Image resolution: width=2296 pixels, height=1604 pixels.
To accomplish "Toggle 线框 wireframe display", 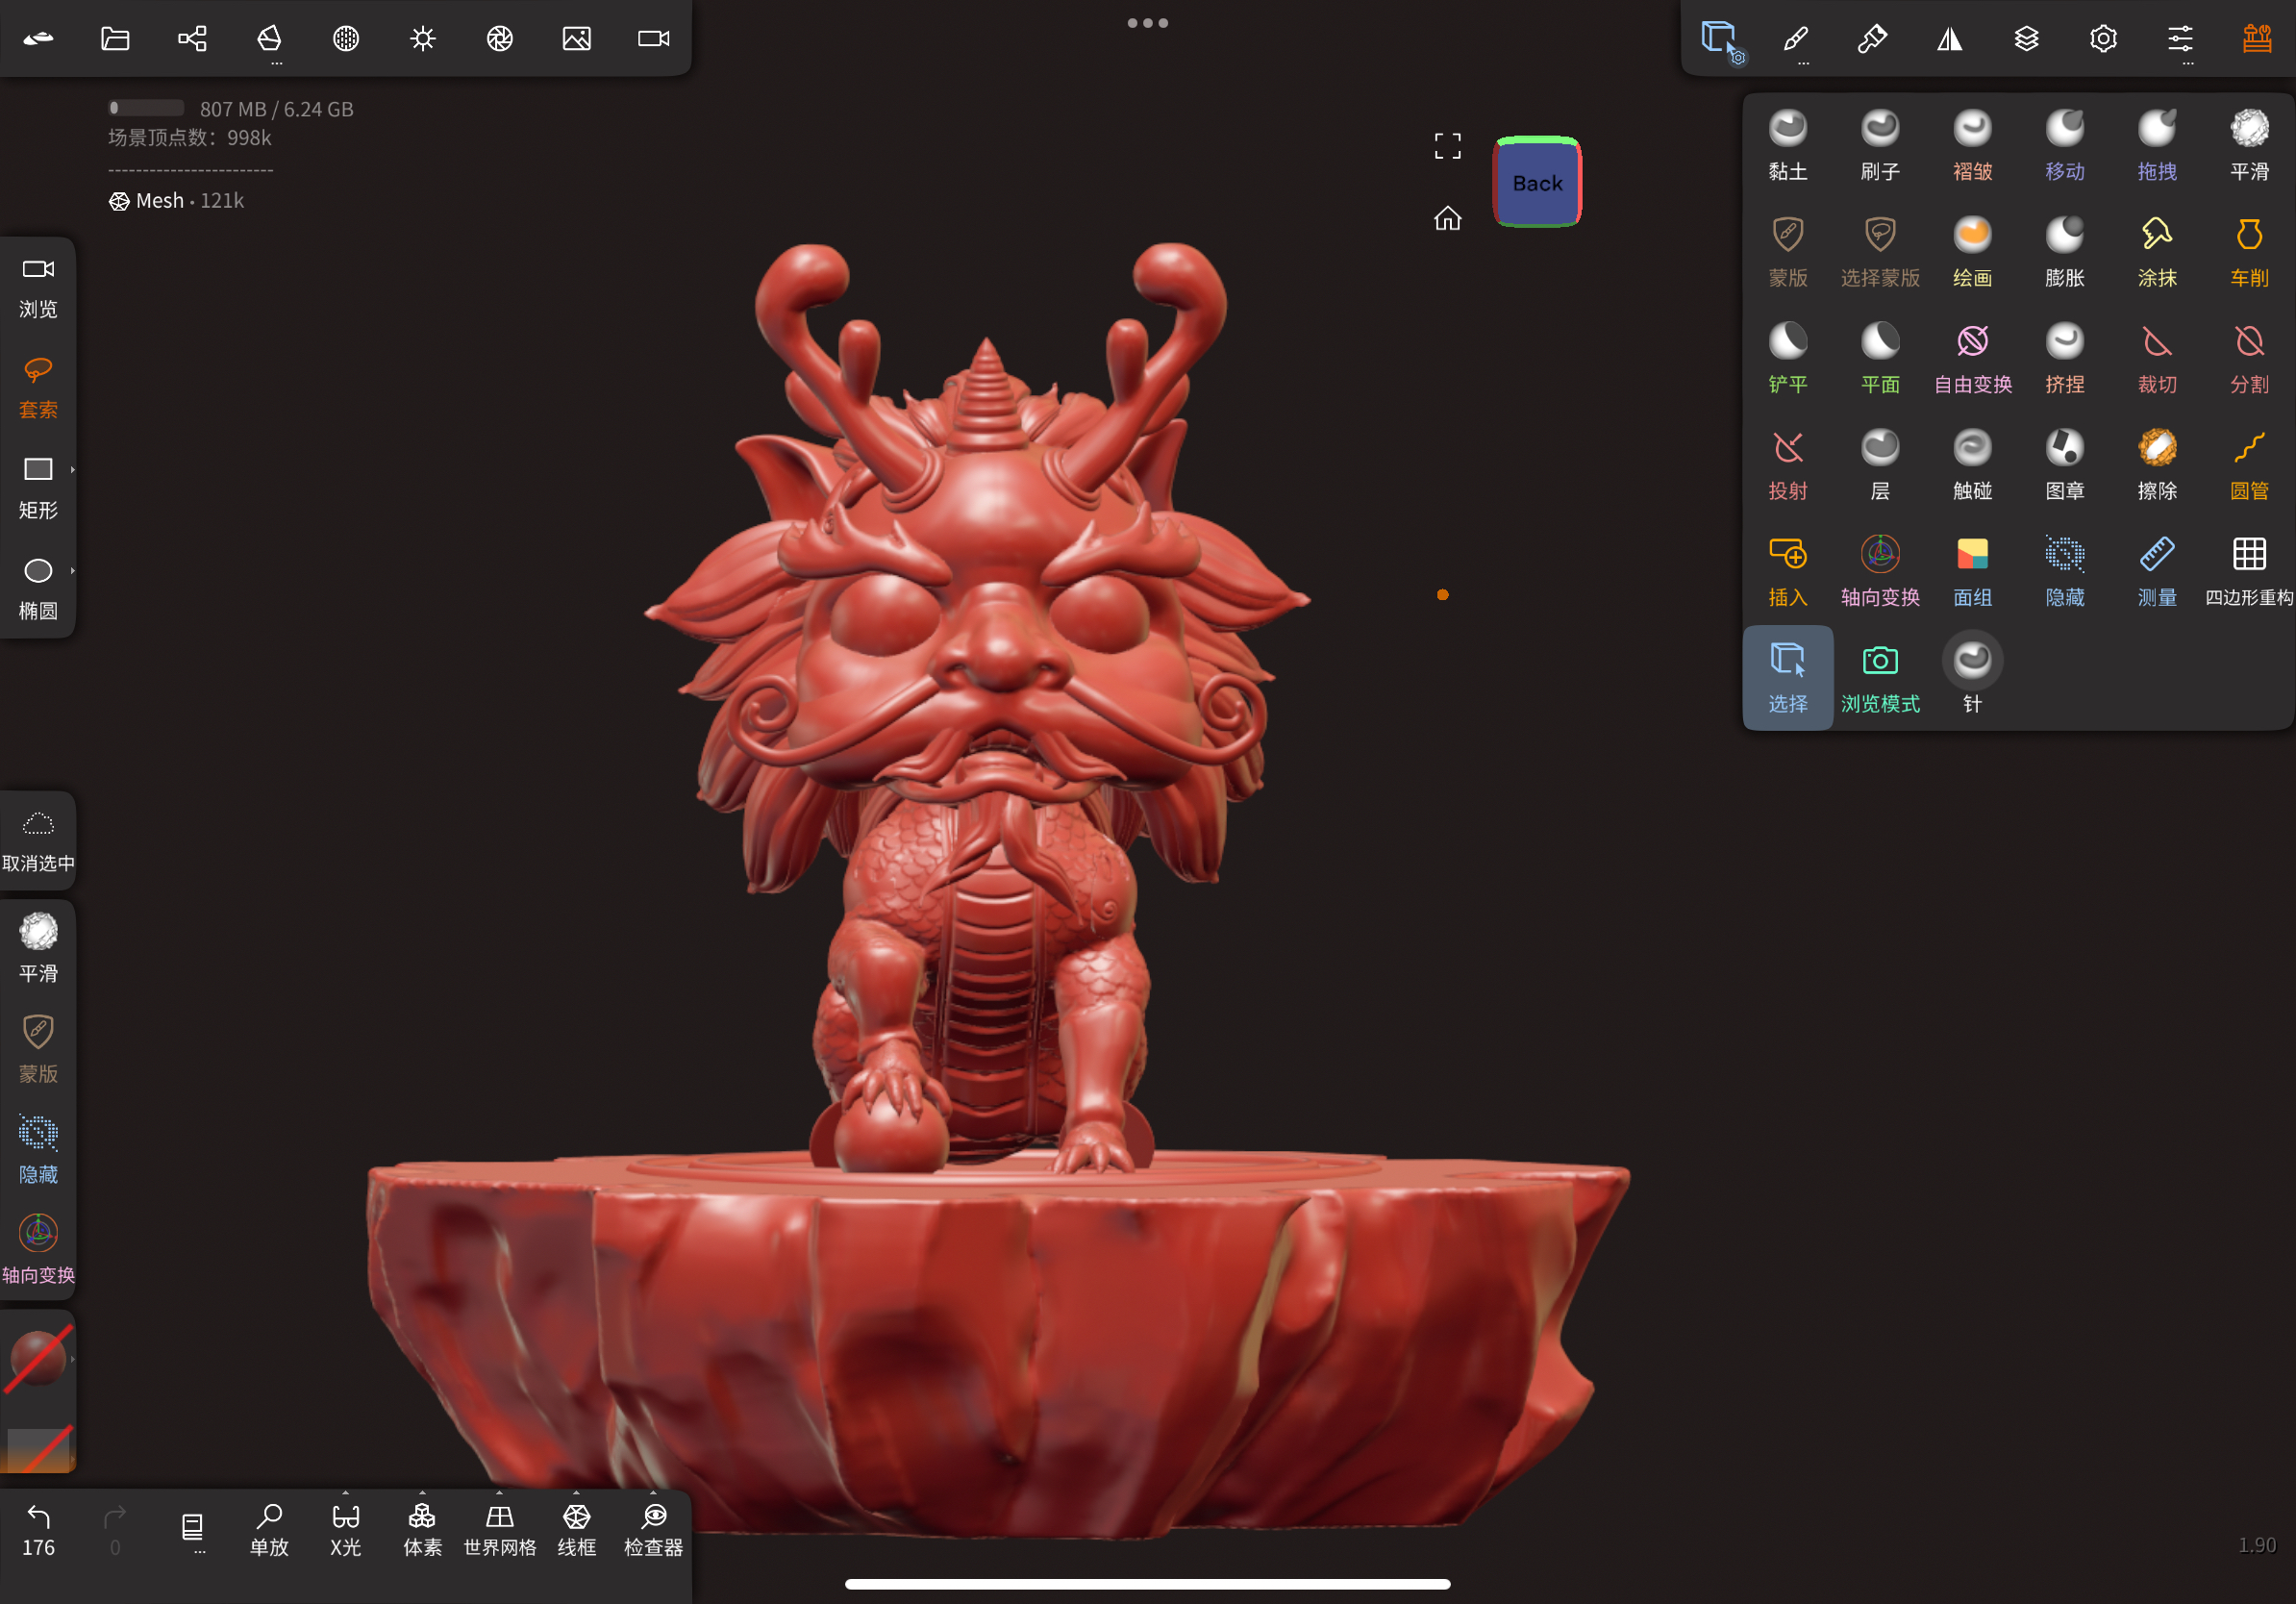I will click(576, 1528).
